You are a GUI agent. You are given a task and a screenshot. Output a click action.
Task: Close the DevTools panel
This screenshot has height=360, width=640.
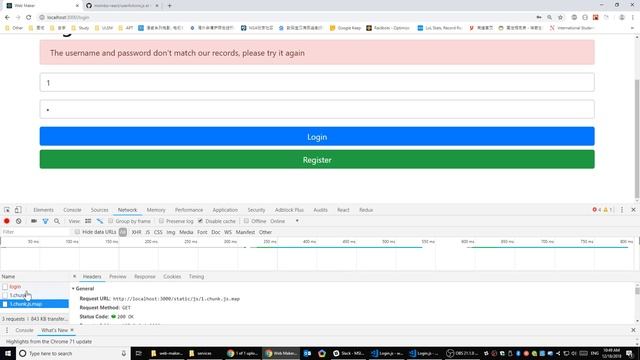[633, 210]
